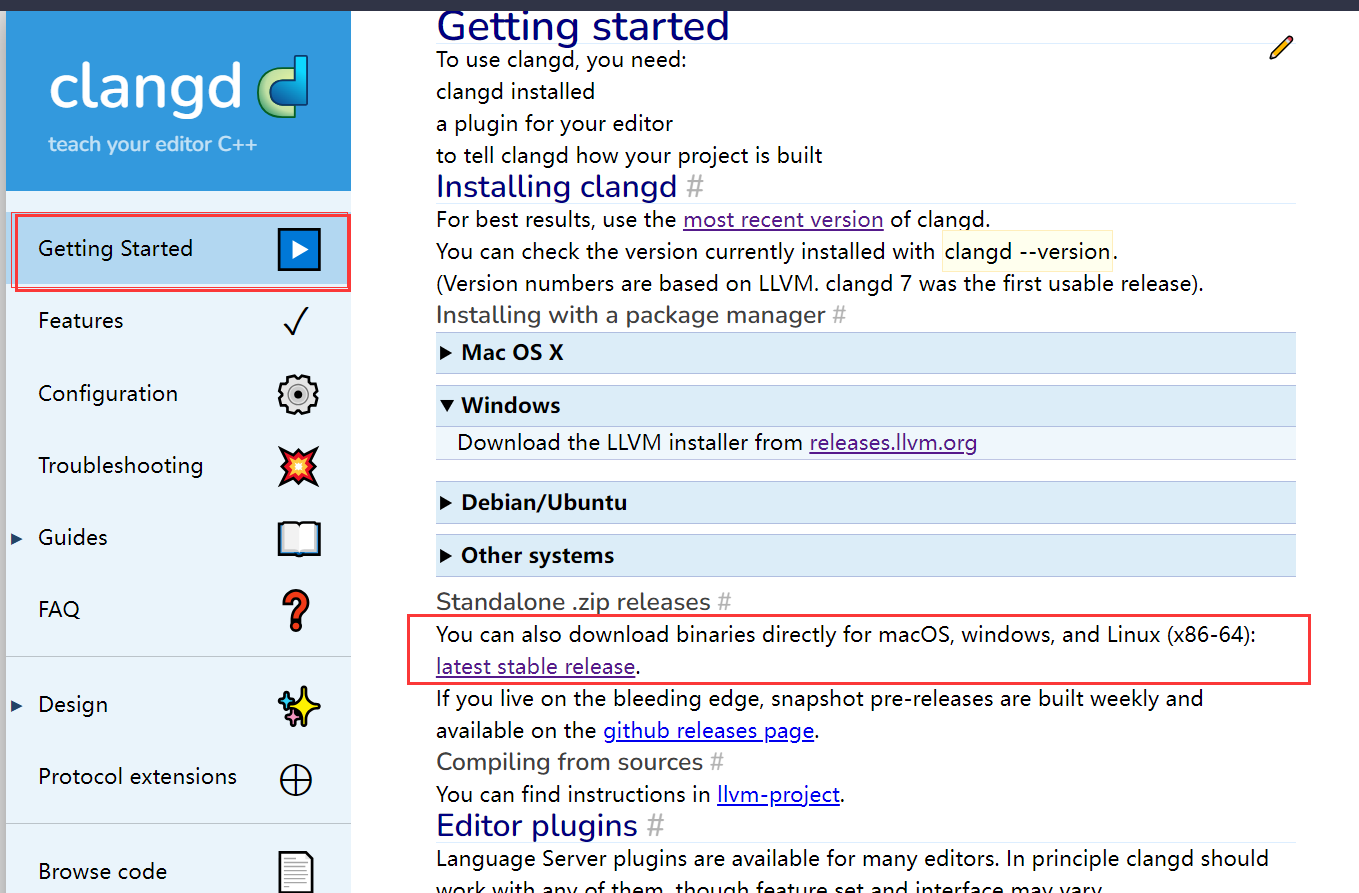Open the latest stable release link
Image resolution: width=1359 pixels, height=893 pixels.
535,667
